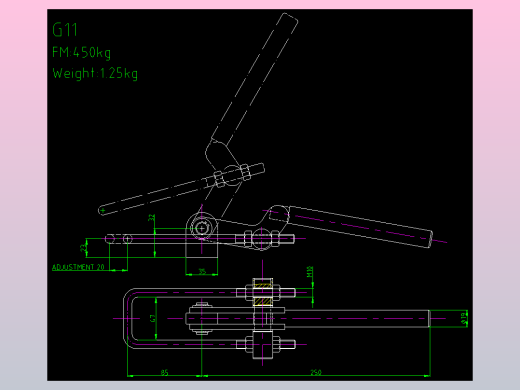Screen dimensions: 520x390
Task: Click the 32 vertical dimension value
Action: tap(152, 218)
